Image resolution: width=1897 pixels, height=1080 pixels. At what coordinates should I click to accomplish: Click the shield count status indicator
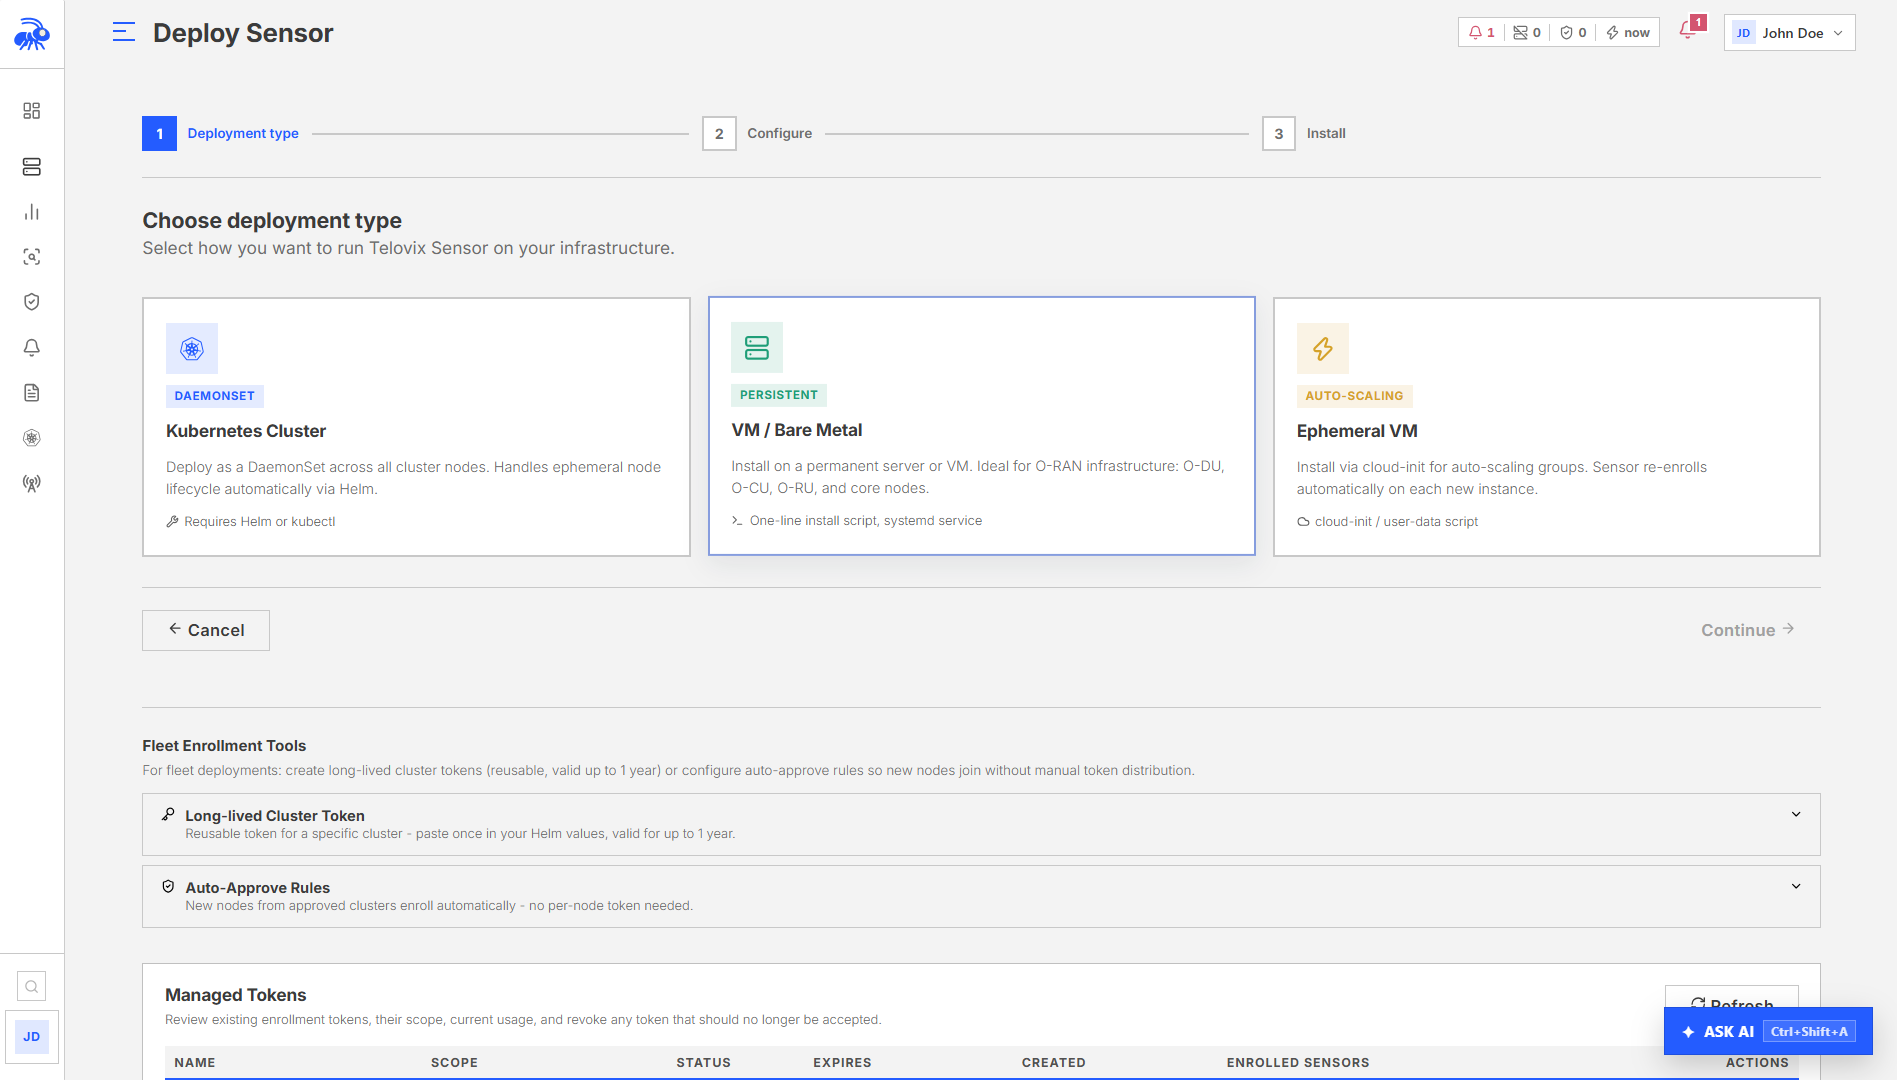point(1573,33)
